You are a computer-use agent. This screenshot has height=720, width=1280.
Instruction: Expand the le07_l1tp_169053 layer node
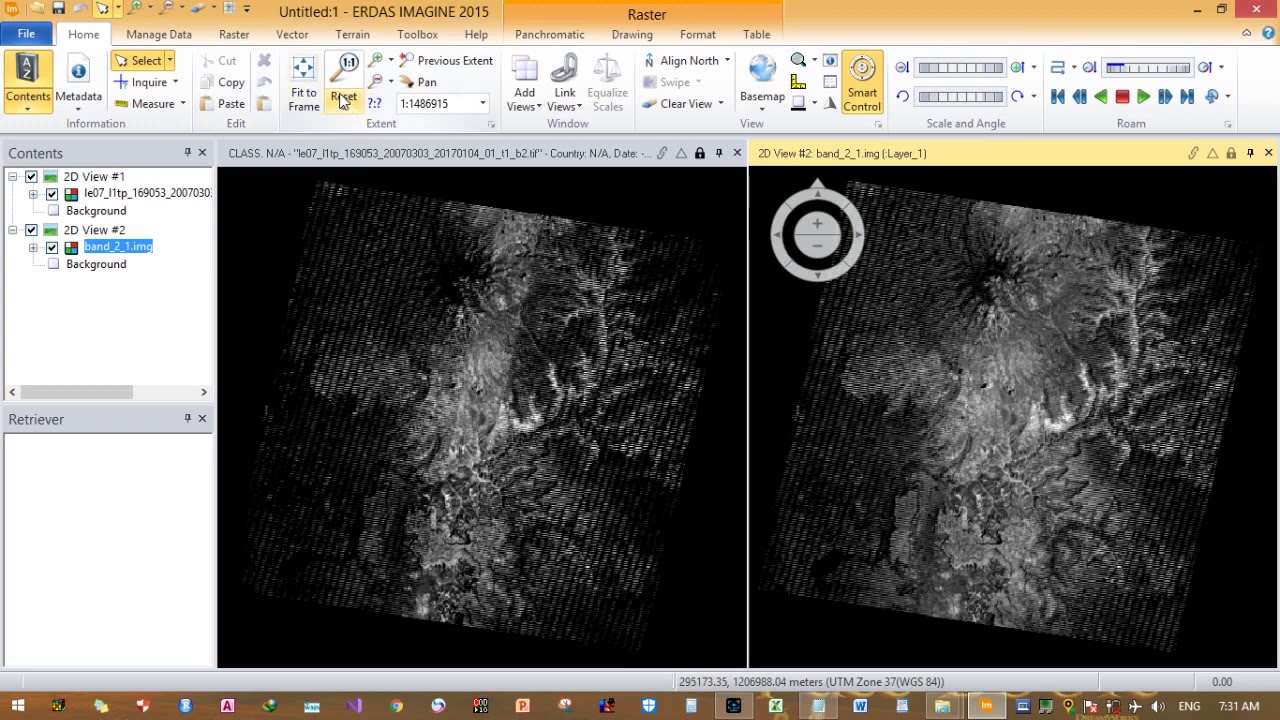pyautogui.click(x=33, y=193)
